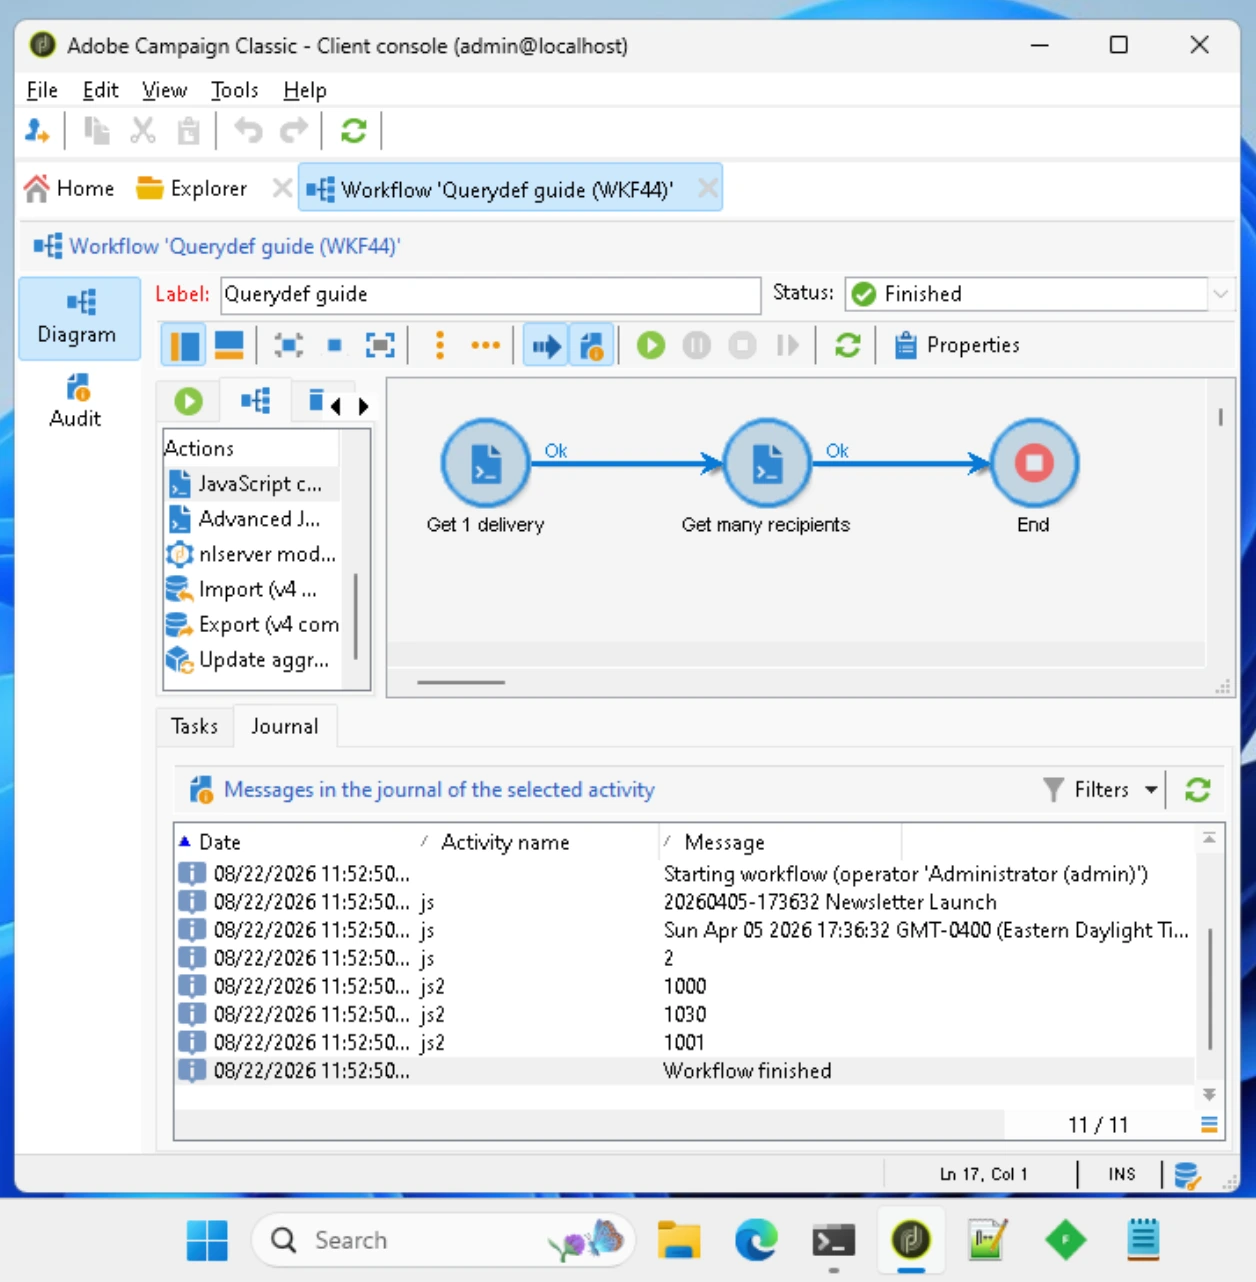
Task: Click the journal list vertical scrollbar
Action: click(1210, 988)
